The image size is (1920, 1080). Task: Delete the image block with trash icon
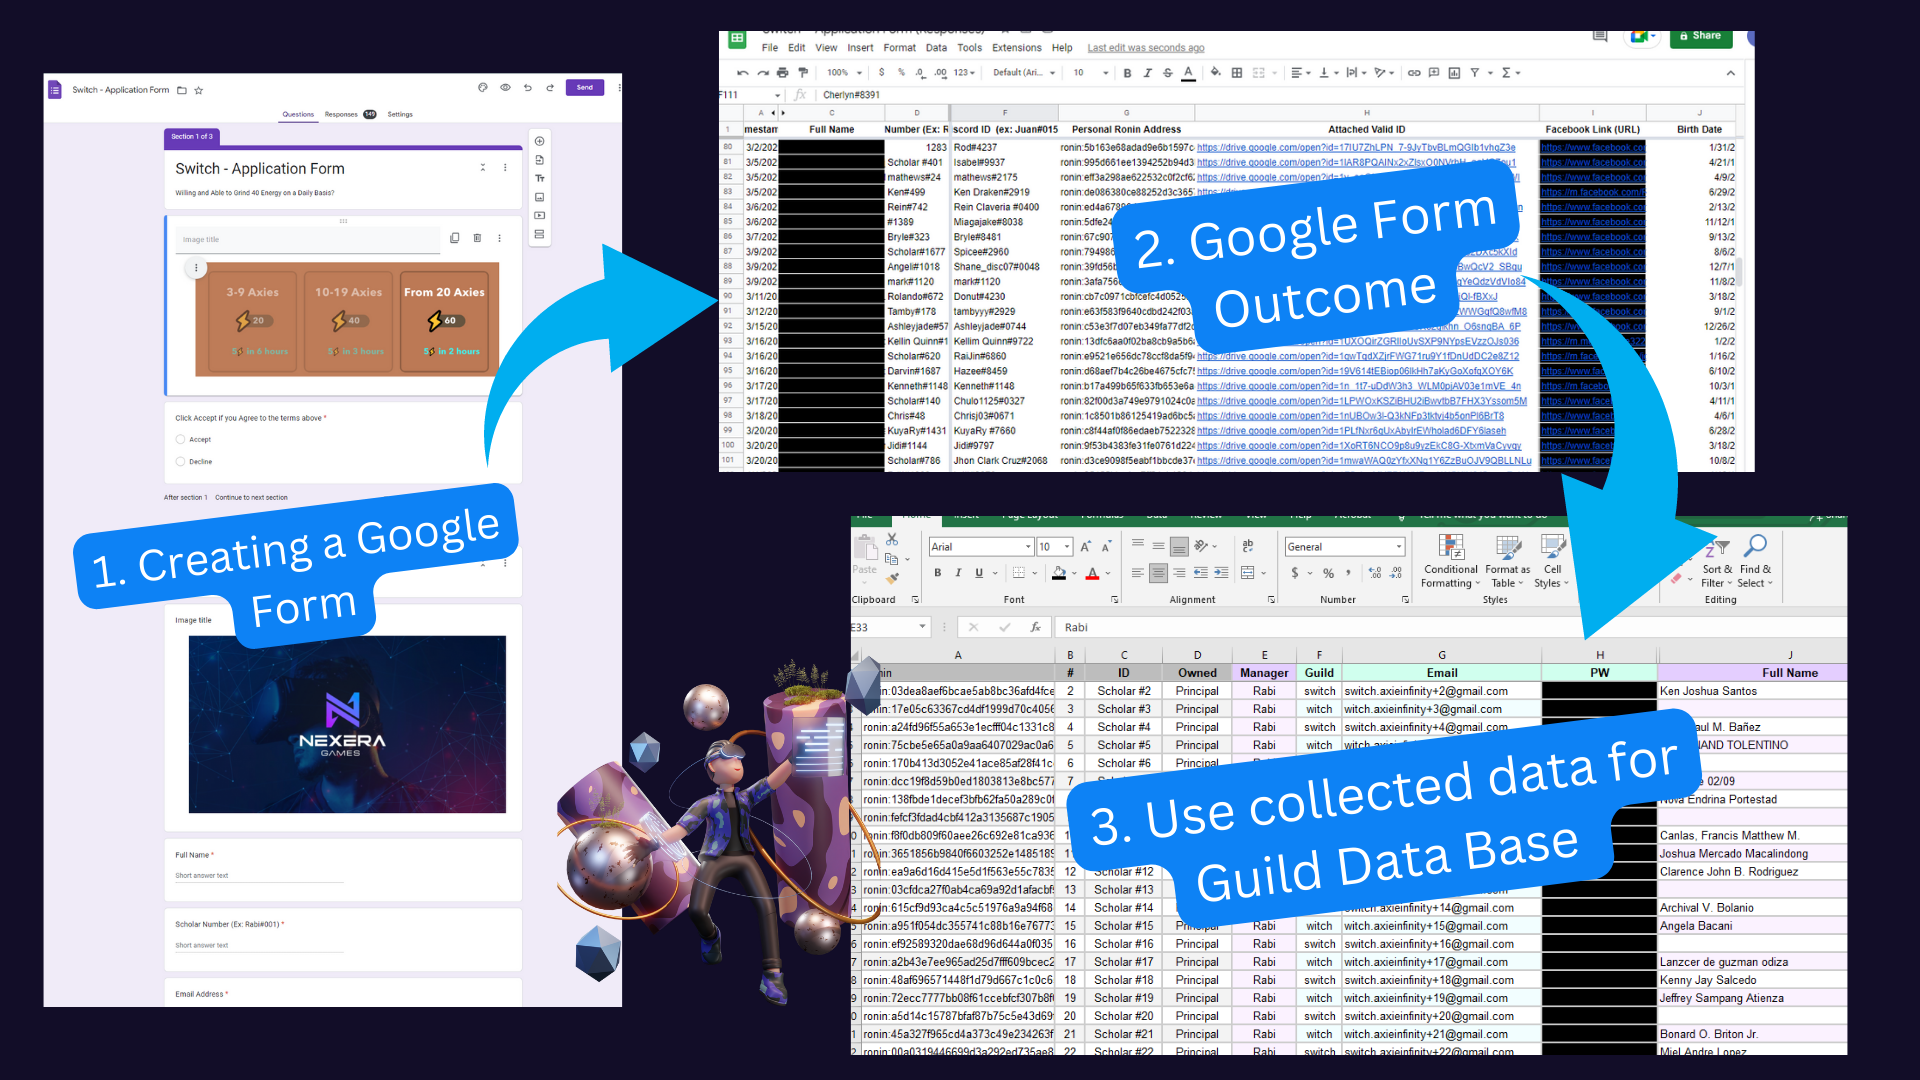coord(477,238)
